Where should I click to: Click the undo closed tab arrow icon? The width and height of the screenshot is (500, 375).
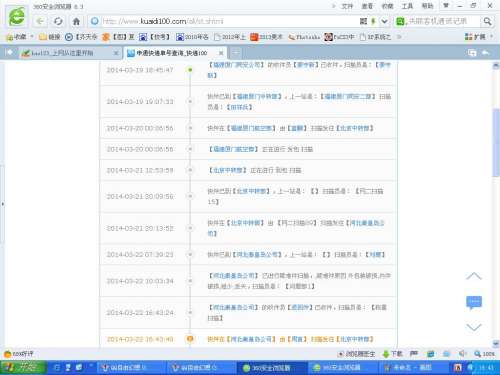[486, 53]
